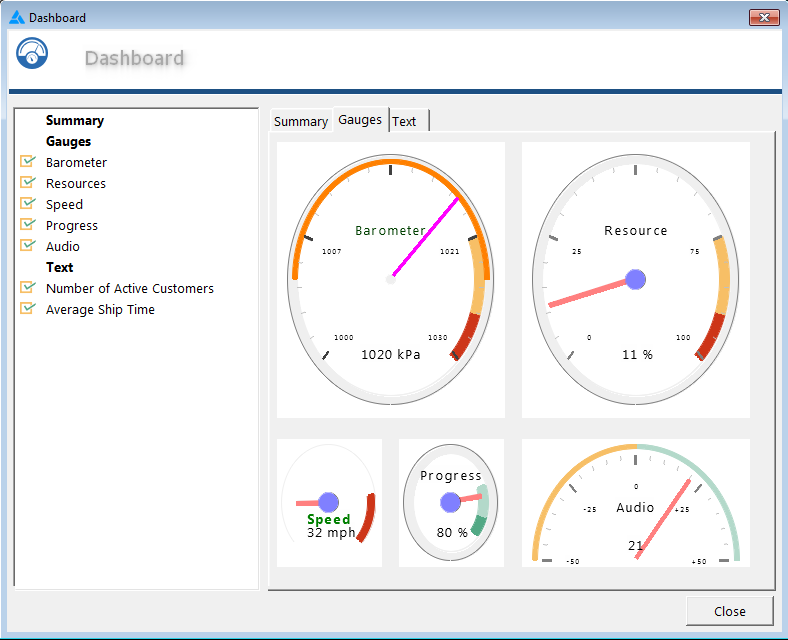Uncheck the Resources checkbox
Viewport: 788px width, 640px height.
point(28,183)
